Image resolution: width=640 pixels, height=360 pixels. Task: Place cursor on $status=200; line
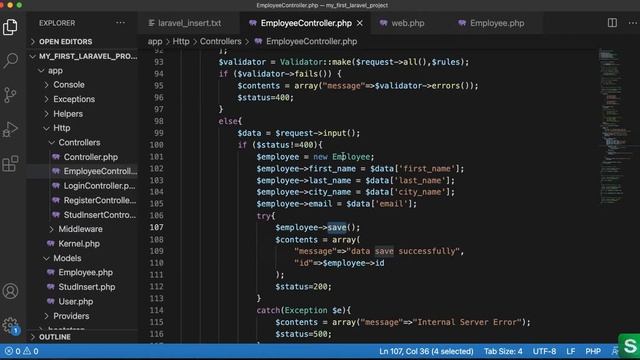(x=304, y=287)
